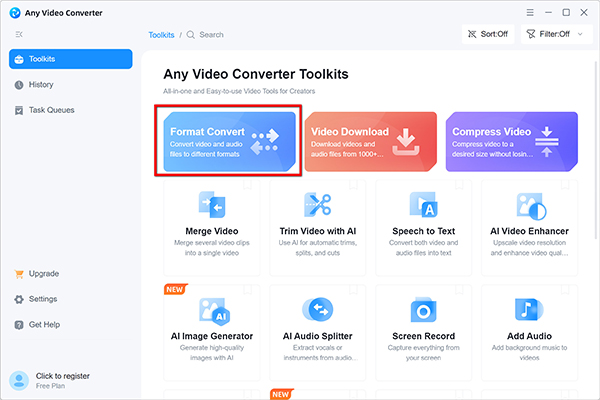The width and height of the screenshot is (600, 400).
Task: Click the 'Screen Record' title text
Action: coord(423,336)
